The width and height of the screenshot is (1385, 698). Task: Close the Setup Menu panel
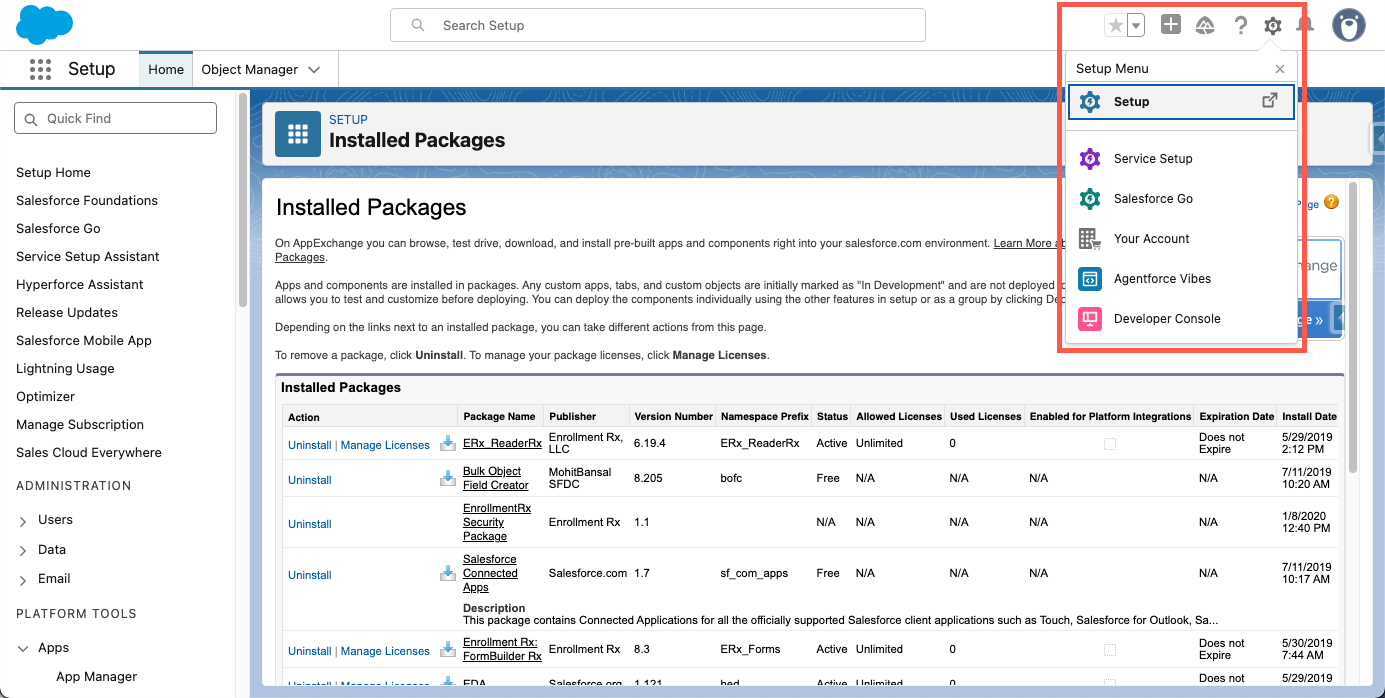coord(1279,69)
